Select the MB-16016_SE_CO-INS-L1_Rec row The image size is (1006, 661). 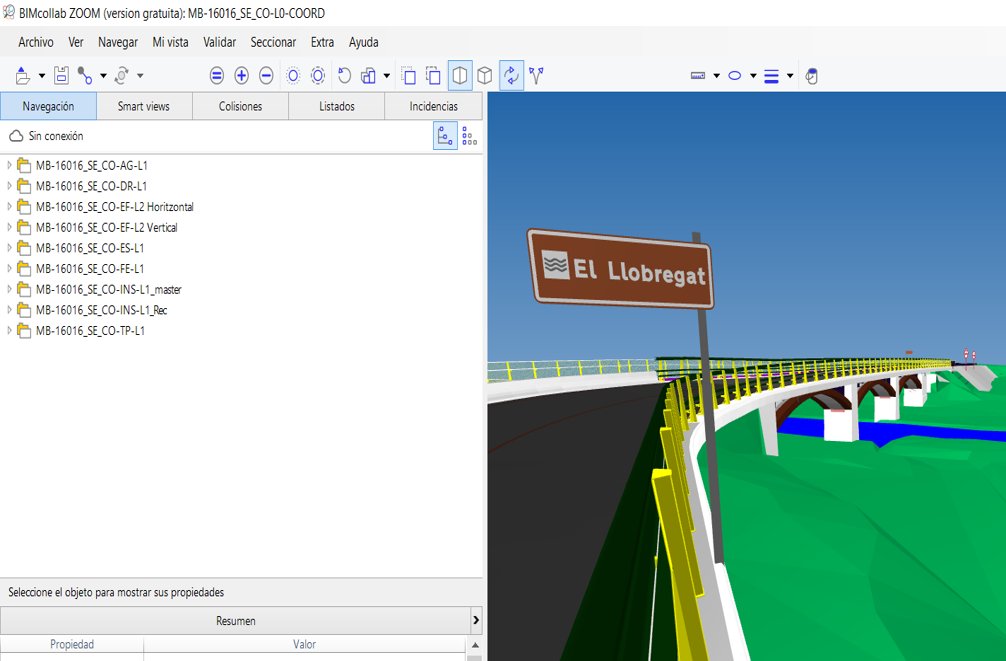pyautogui.click(x=101, y=310)
